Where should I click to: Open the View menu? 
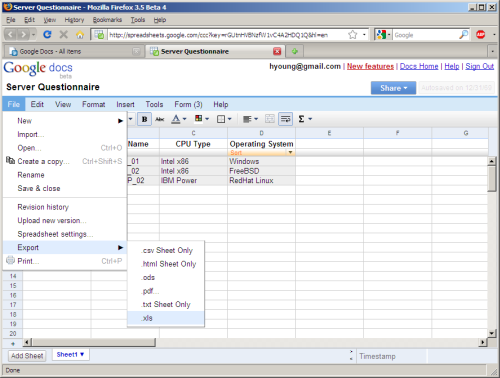coord(63,104)
